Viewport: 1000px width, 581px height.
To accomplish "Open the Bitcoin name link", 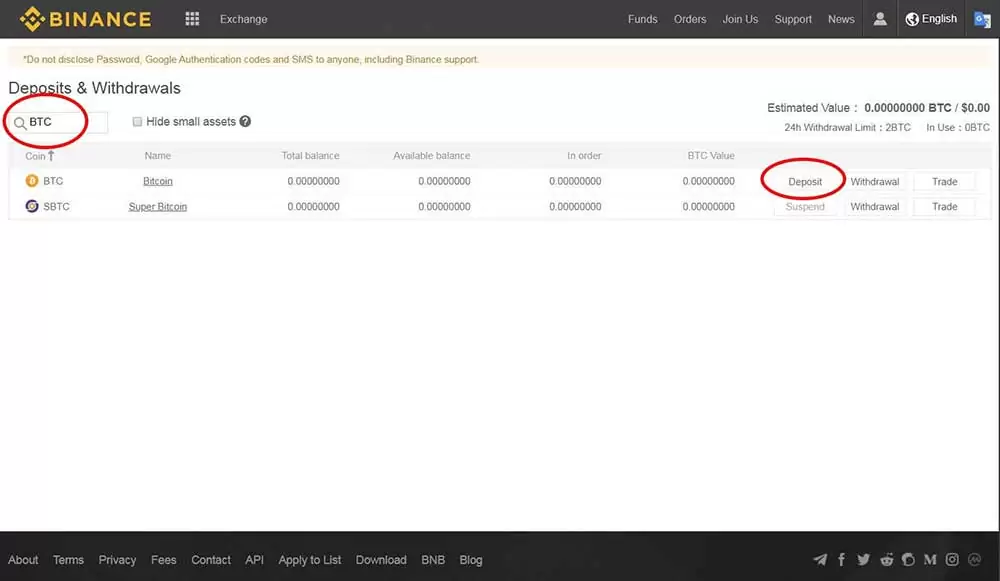I will click(x=158, y=181).
